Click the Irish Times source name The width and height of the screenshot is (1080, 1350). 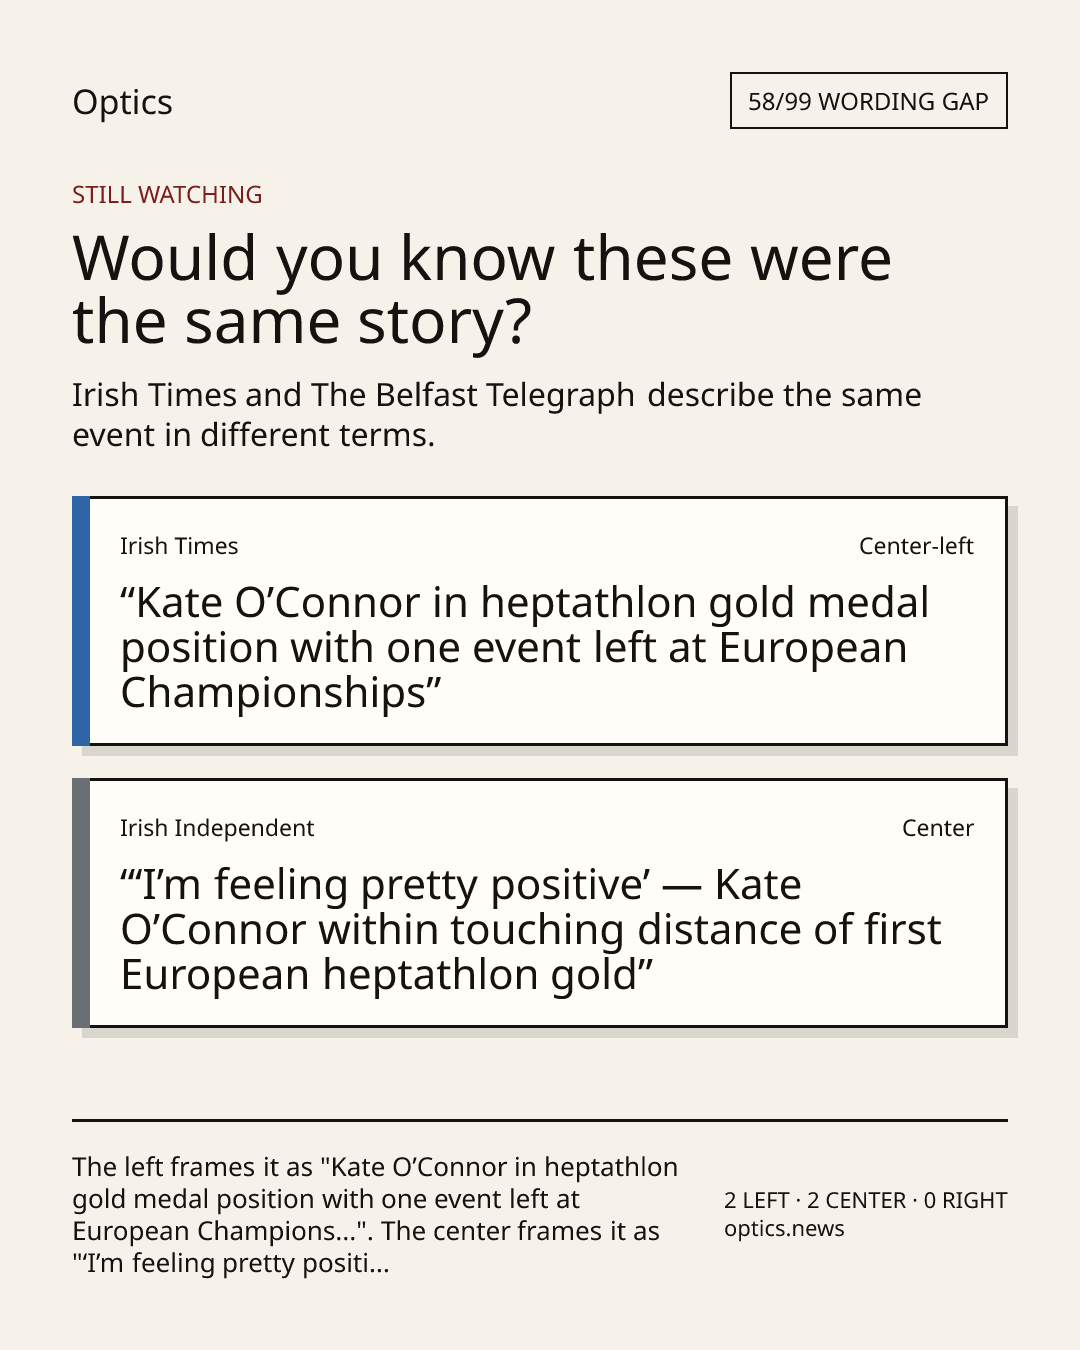pos(179,546)
